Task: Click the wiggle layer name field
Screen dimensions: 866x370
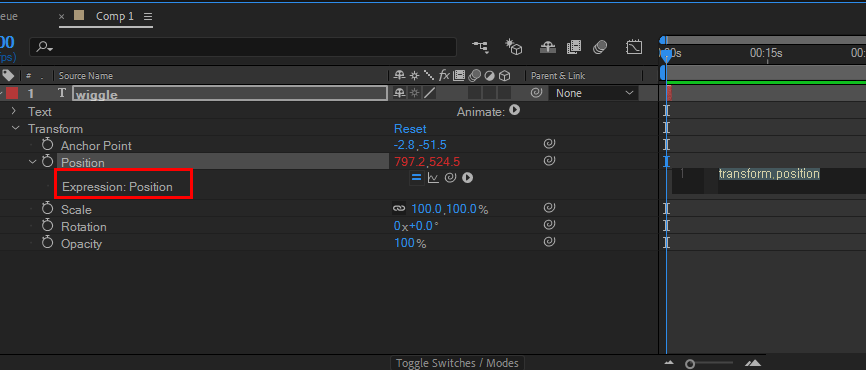Action: click(x=230, y=93)
